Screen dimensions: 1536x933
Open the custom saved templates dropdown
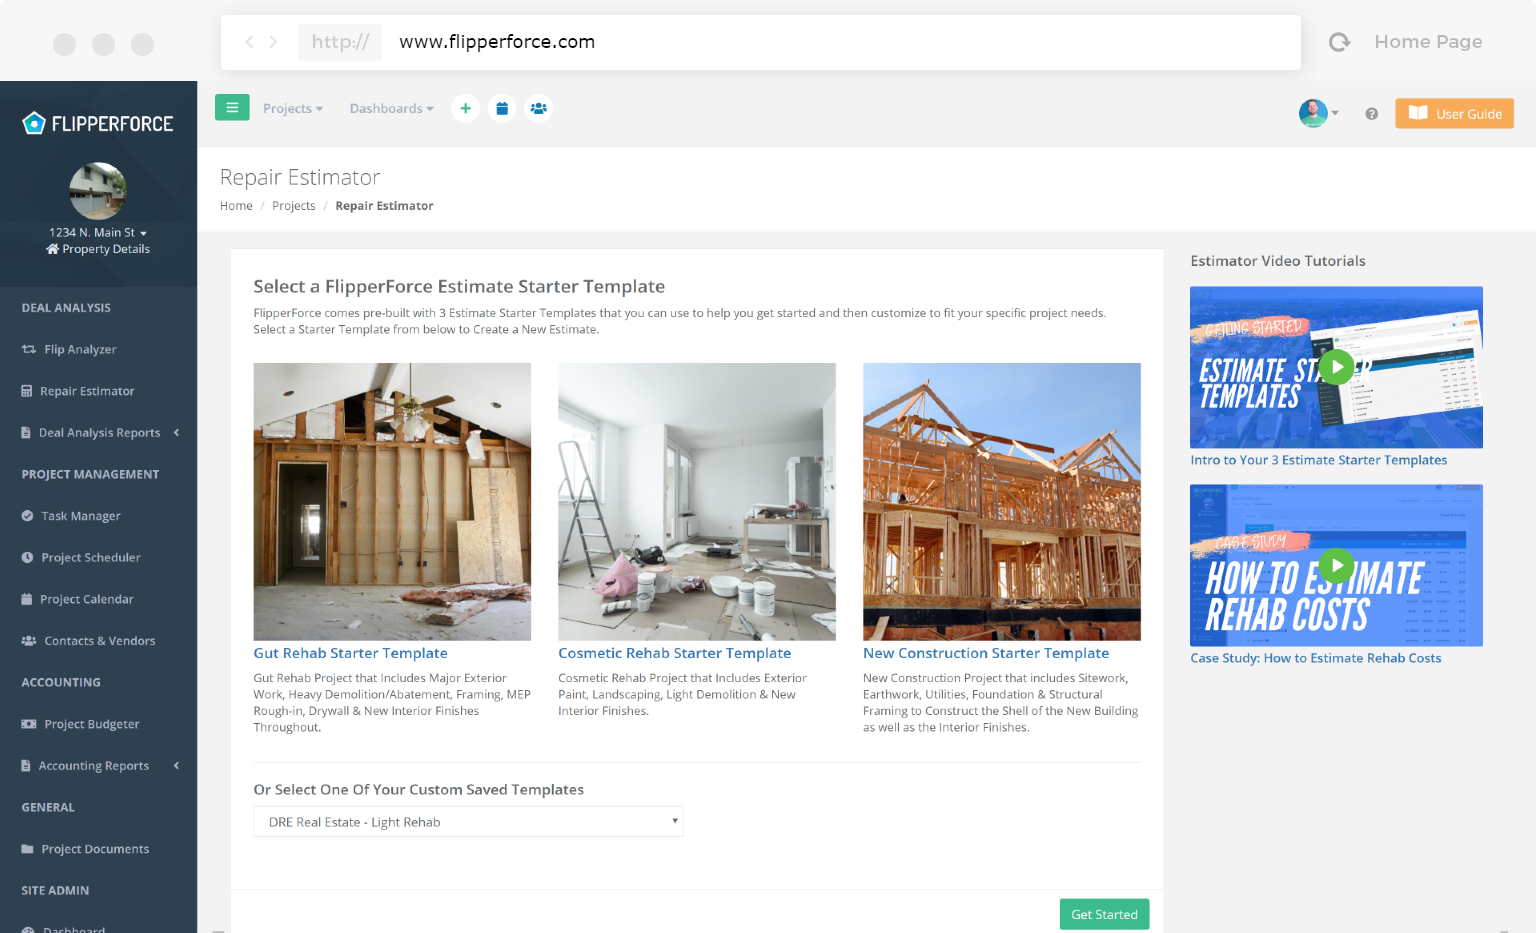(468, 822)
